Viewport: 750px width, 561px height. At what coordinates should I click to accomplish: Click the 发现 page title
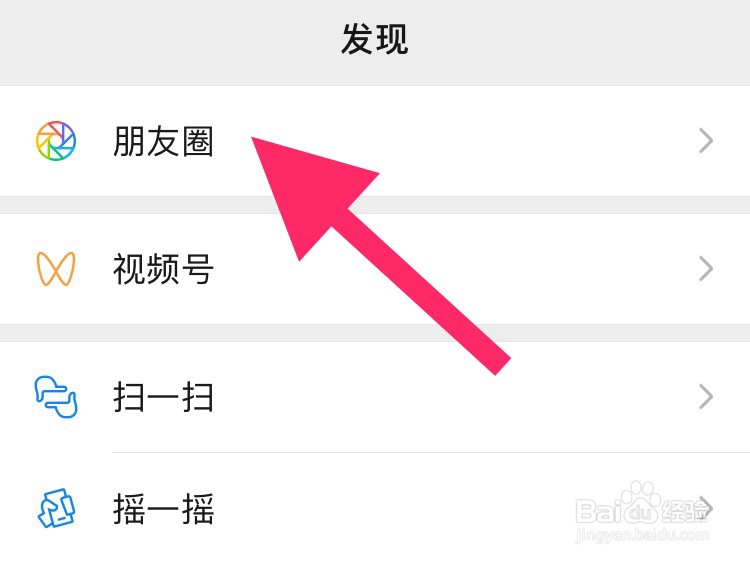[x=375, y=40]
